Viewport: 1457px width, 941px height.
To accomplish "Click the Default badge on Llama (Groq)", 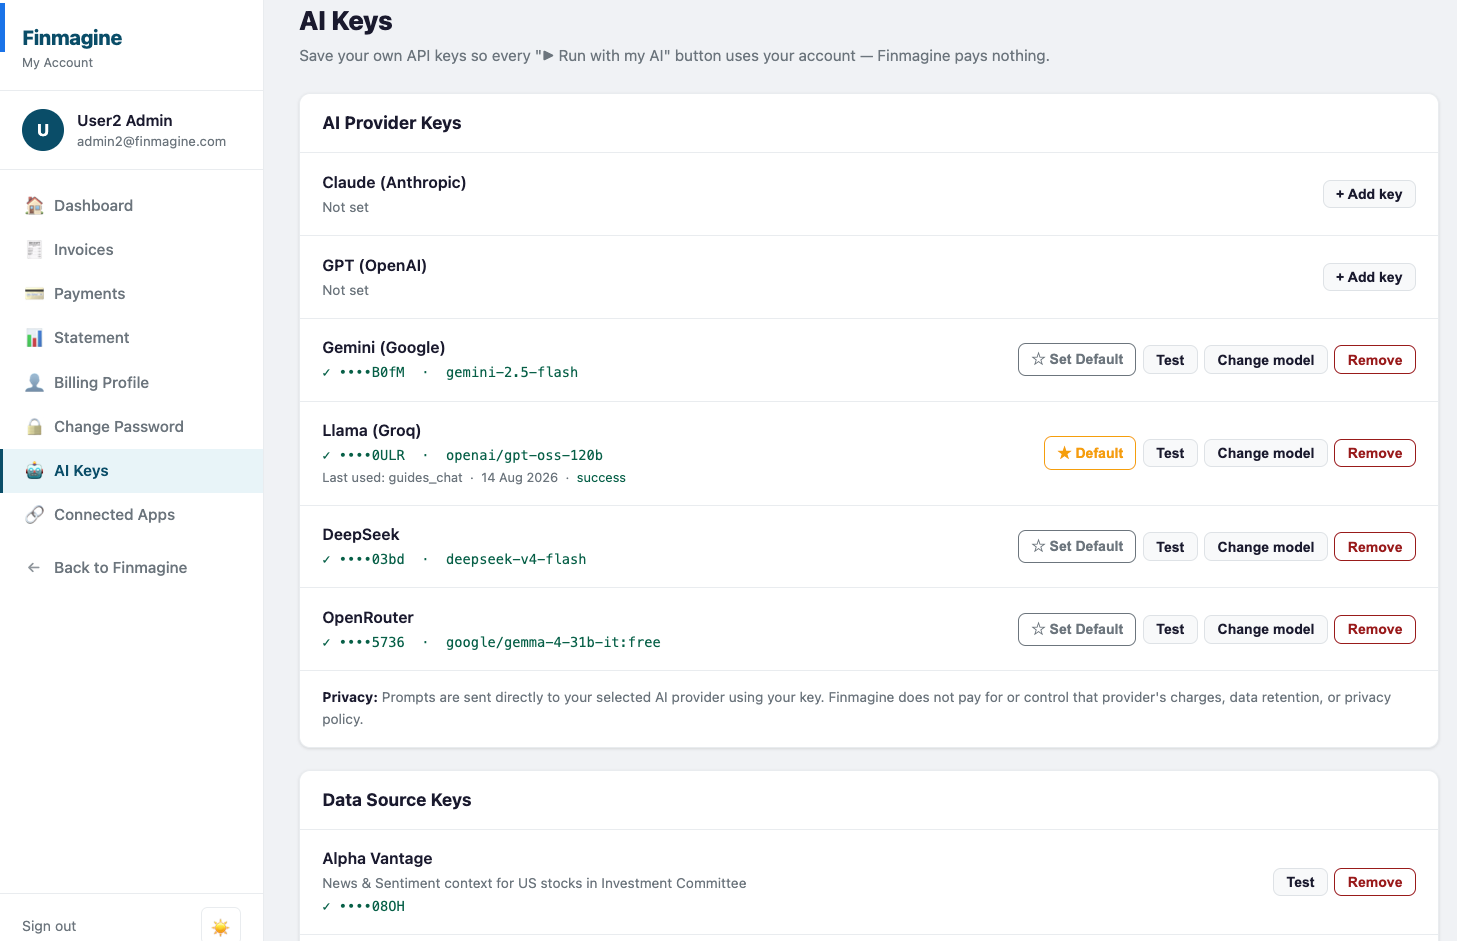I will tap(1090, 453).
